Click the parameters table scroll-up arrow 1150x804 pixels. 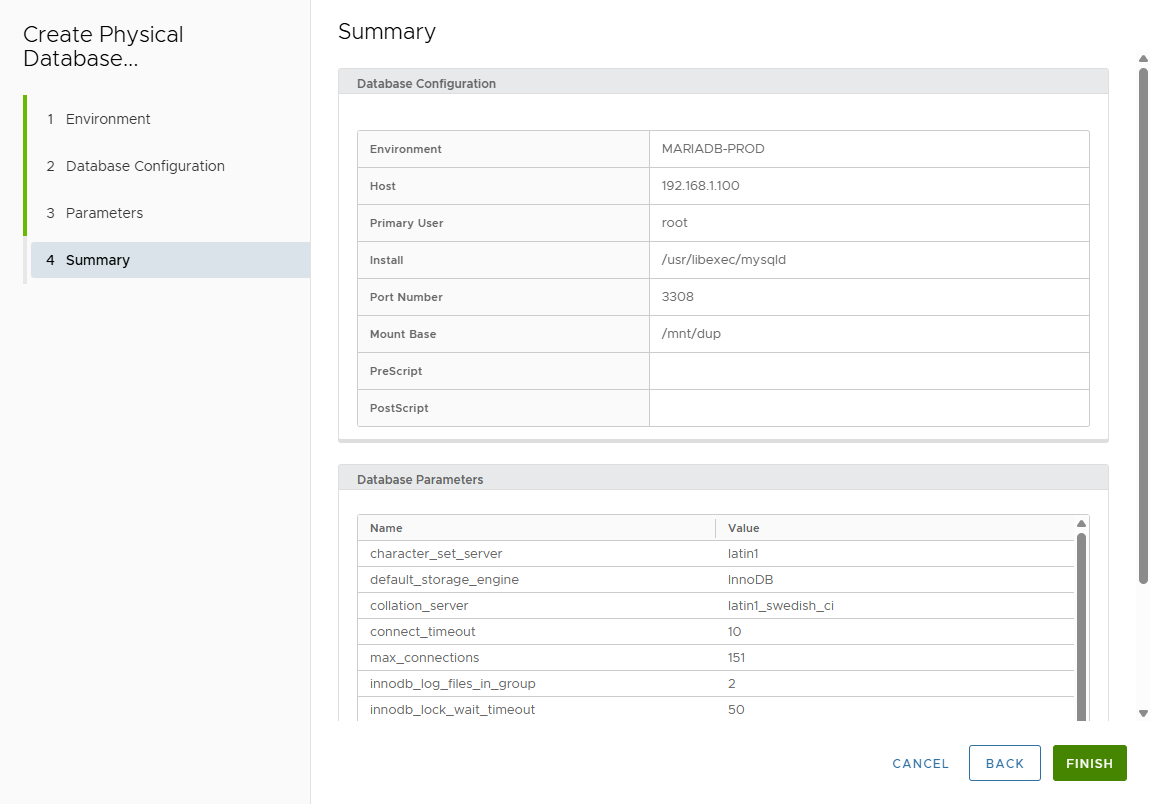click(x=1081, y=524)
